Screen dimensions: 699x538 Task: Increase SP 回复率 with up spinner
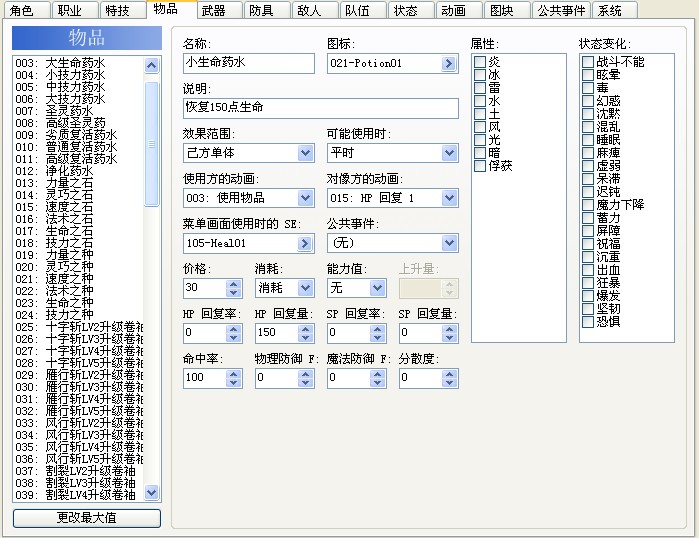(x=378, y=329)
